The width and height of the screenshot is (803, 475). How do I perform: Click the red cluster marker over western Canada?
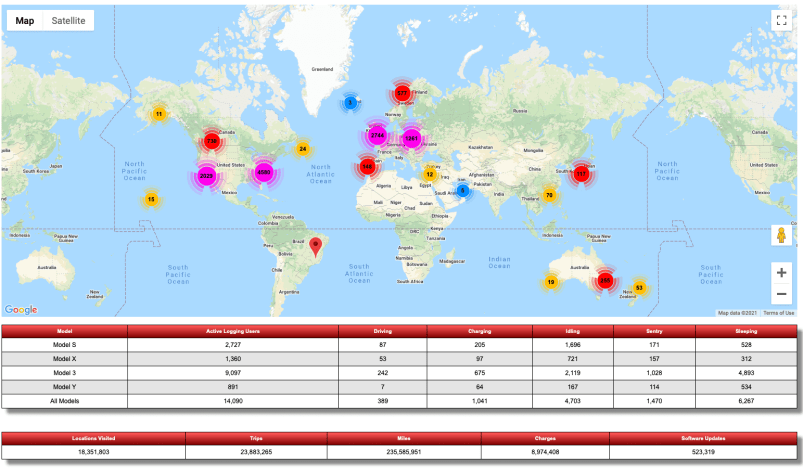click(x=212, y=141)
